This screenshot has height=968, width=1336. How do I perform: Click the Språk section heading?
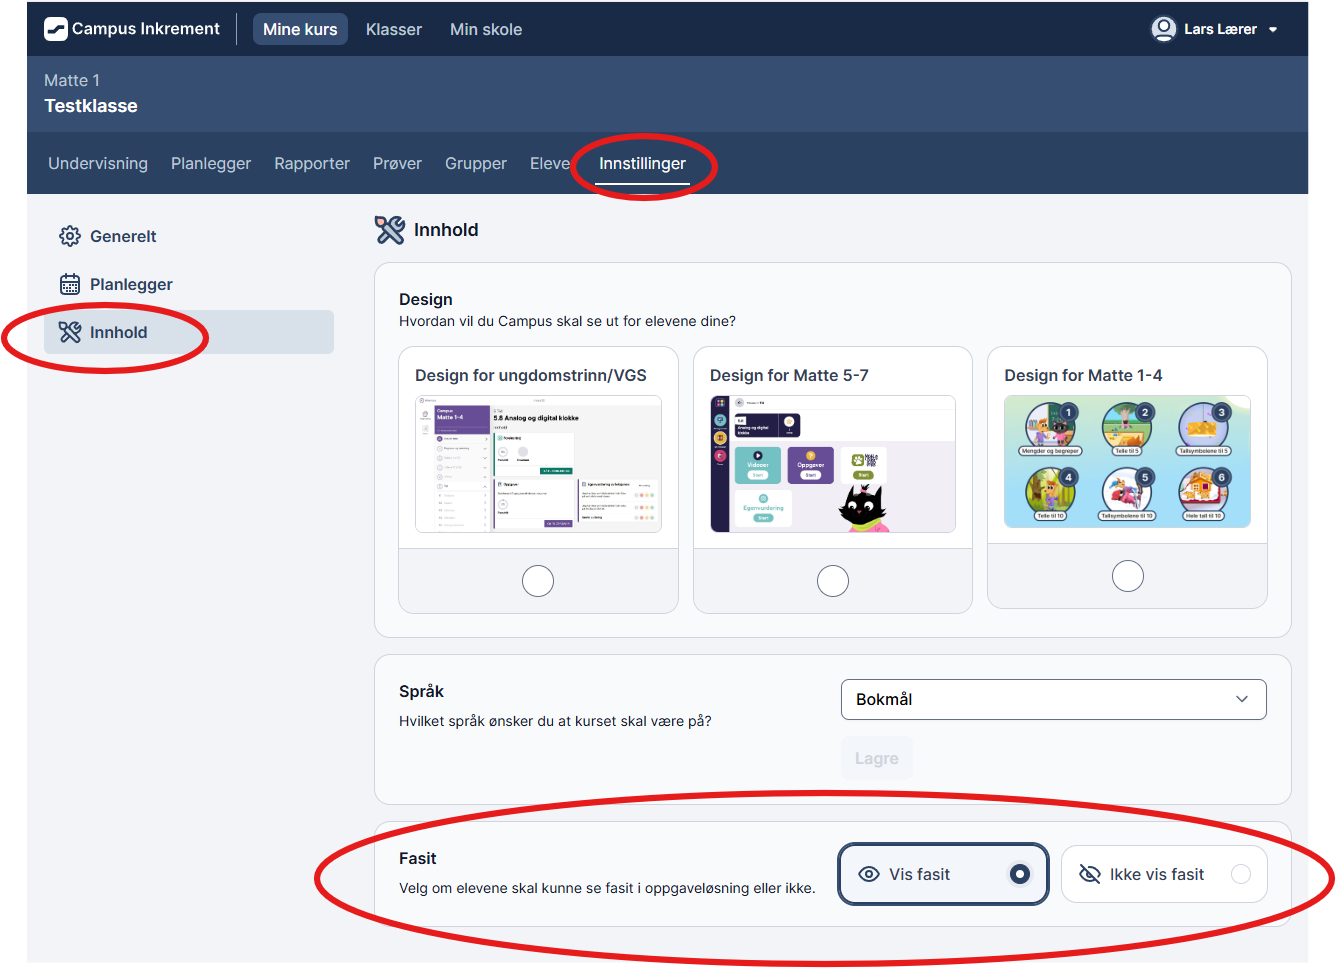pyautogui.click(x=421, y=691)
